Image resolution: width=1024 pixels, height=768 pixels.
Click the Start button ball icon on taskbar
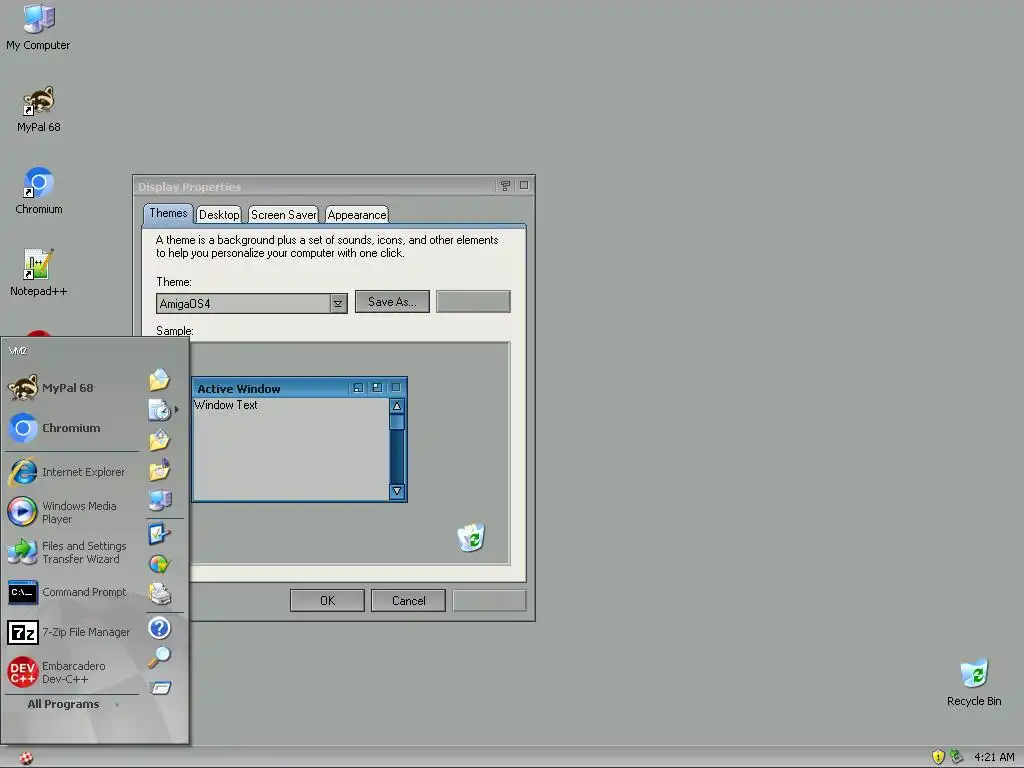click(x=26, y=758)
